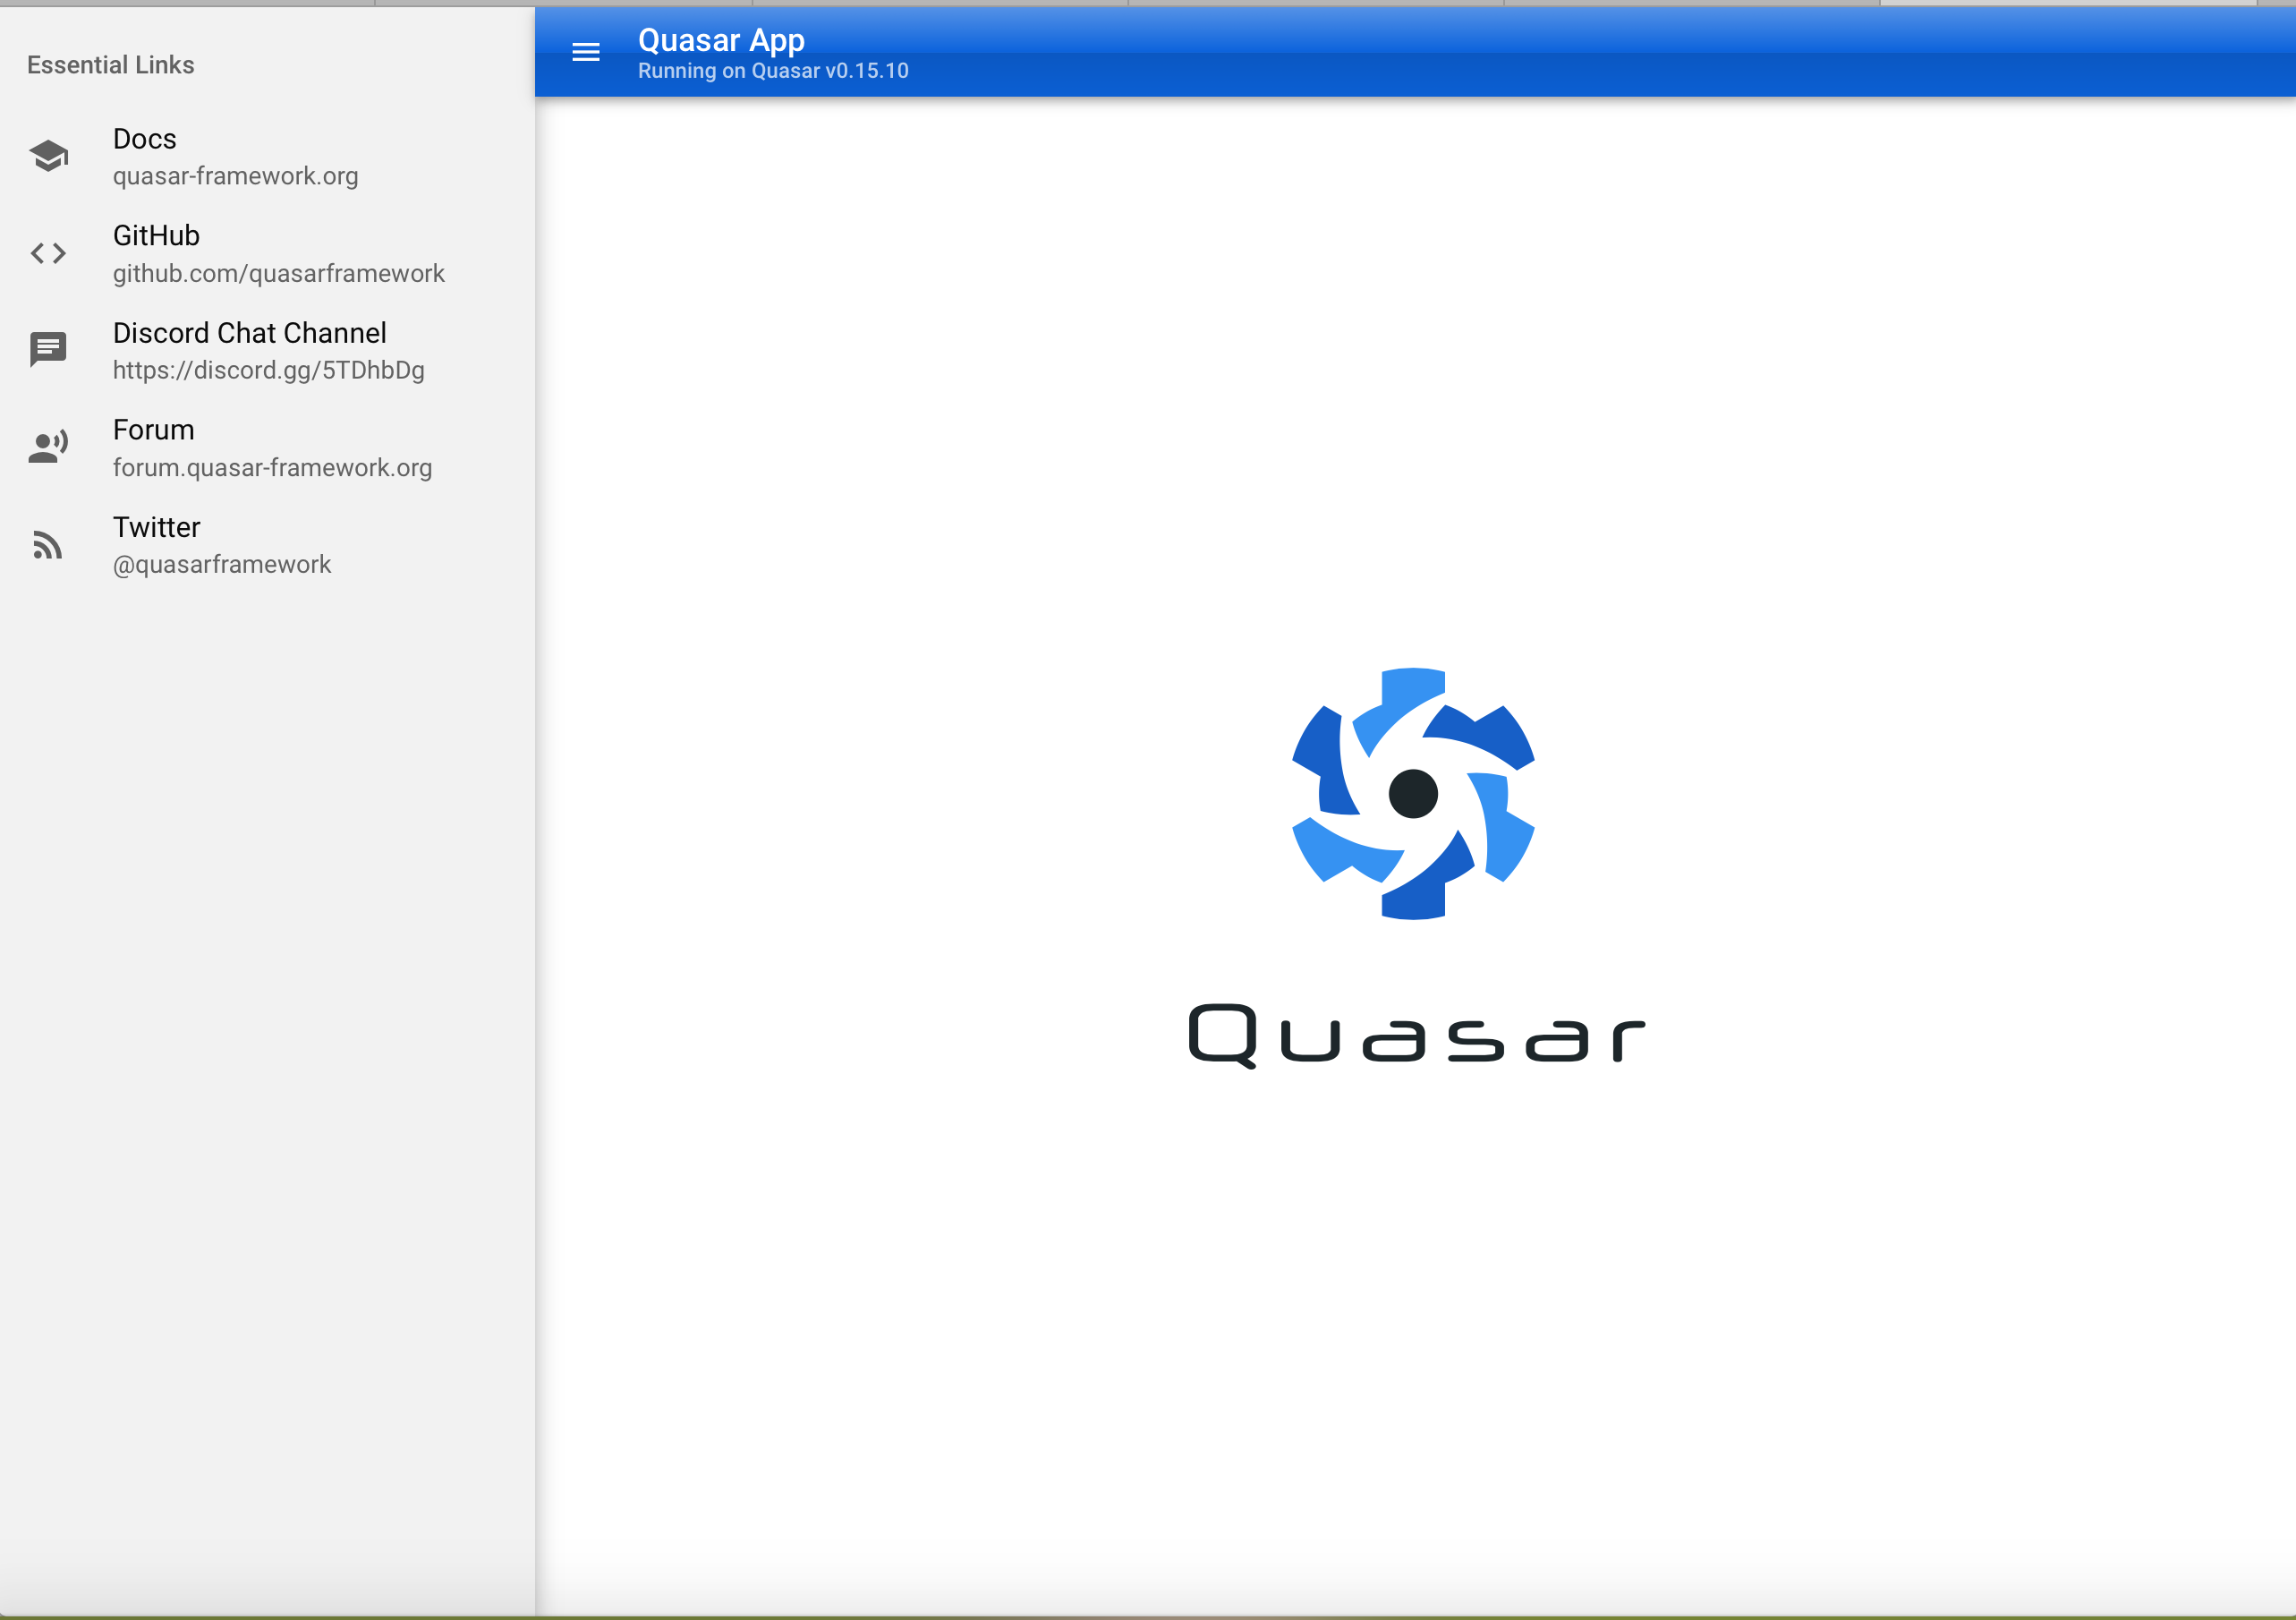
Task: Click the GitHub code brackets icon
Action: [48, 253]
